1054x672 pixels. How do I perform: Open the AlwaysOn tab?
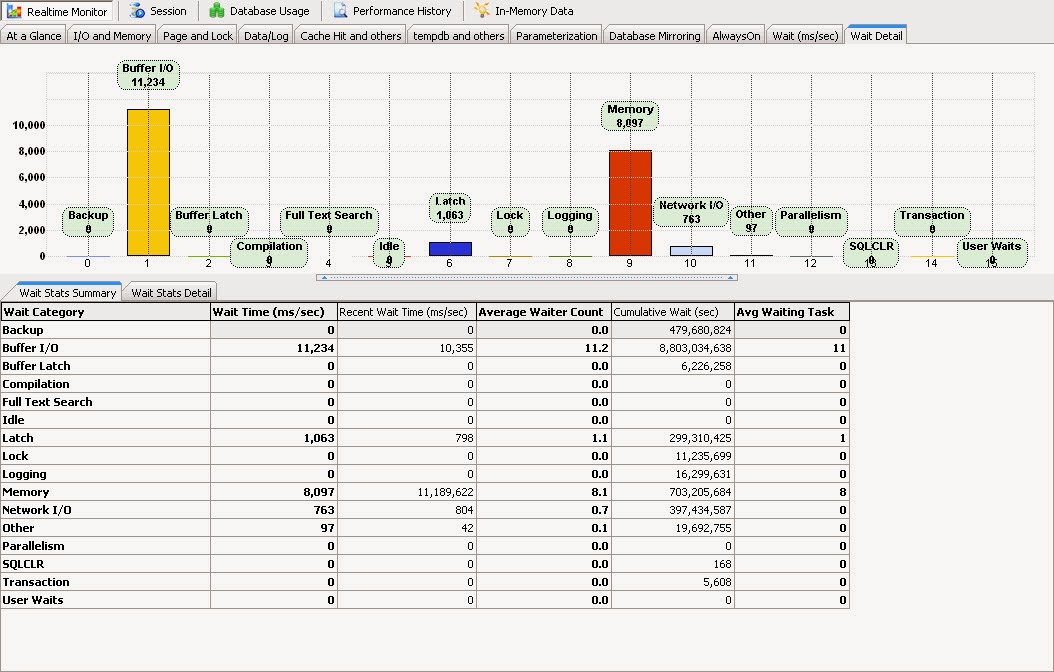coord(738,34)
